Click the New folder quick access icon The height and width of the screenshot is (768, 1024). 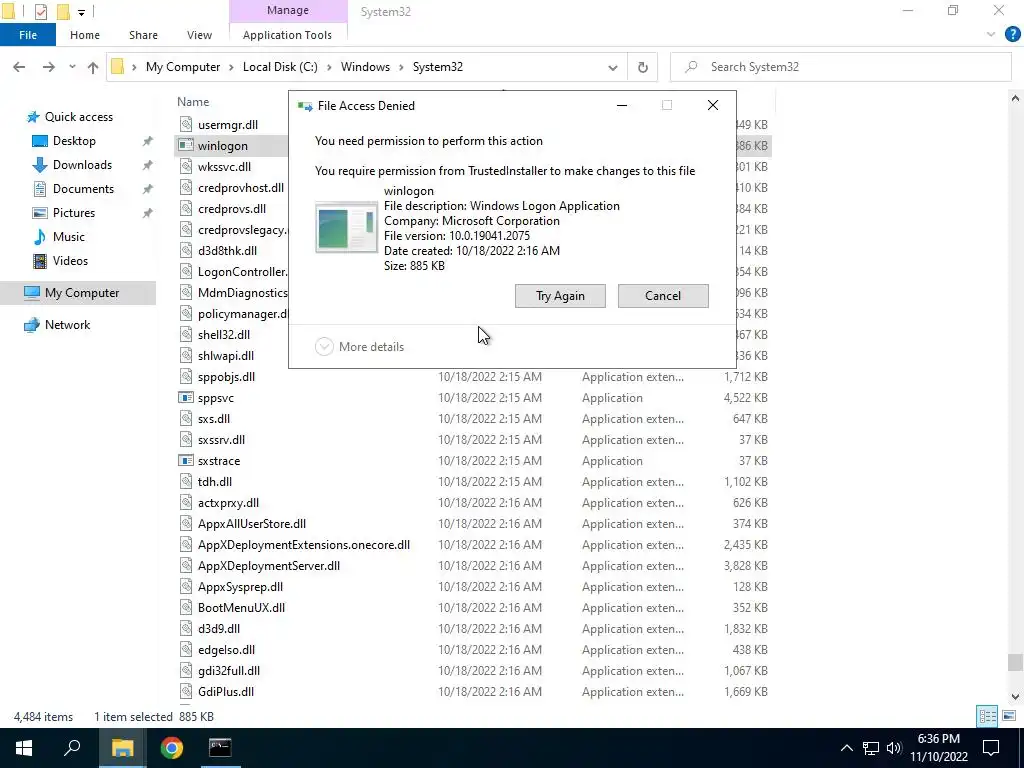click(63, 11)
